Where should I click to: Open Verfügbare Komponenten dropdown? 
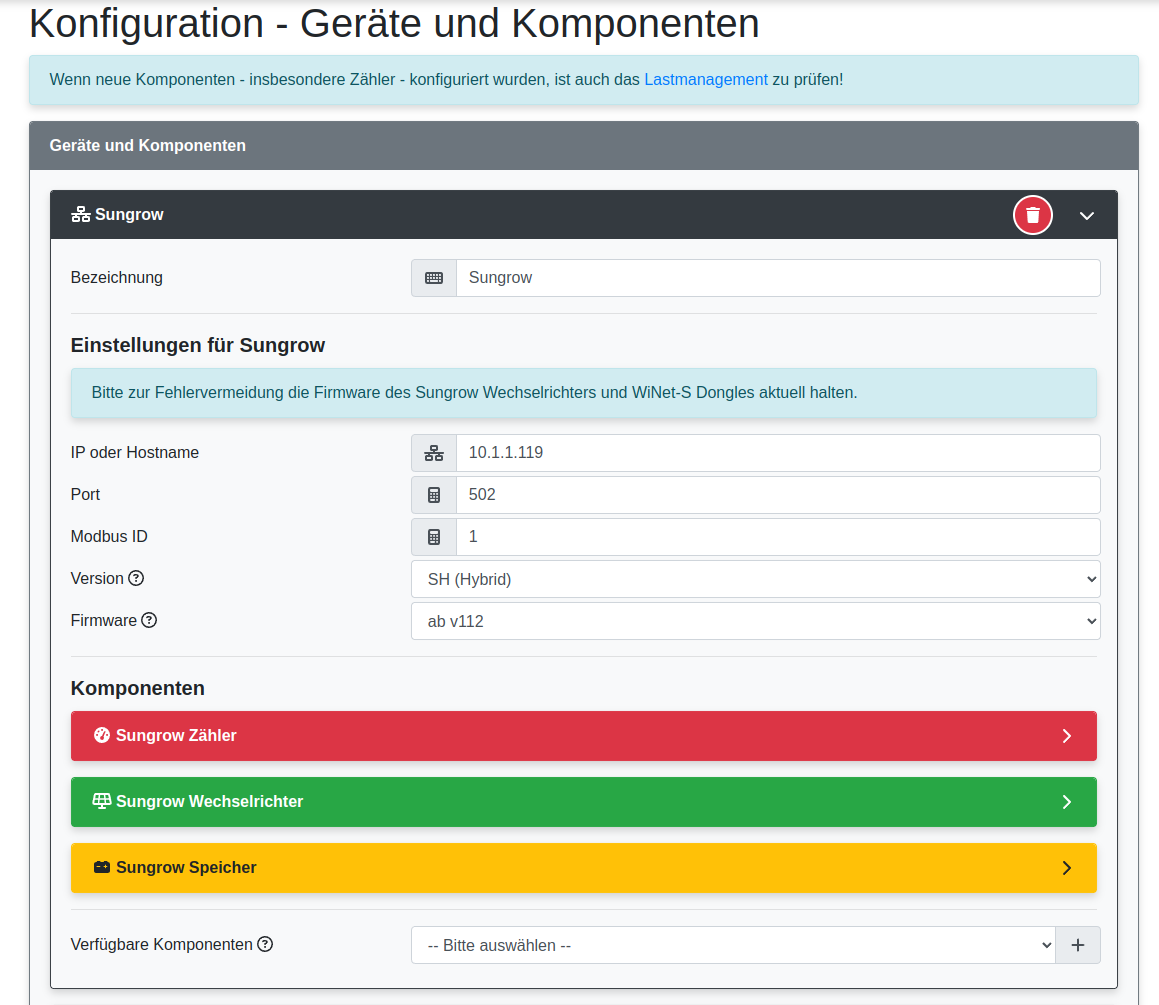[x=733, y=946]
